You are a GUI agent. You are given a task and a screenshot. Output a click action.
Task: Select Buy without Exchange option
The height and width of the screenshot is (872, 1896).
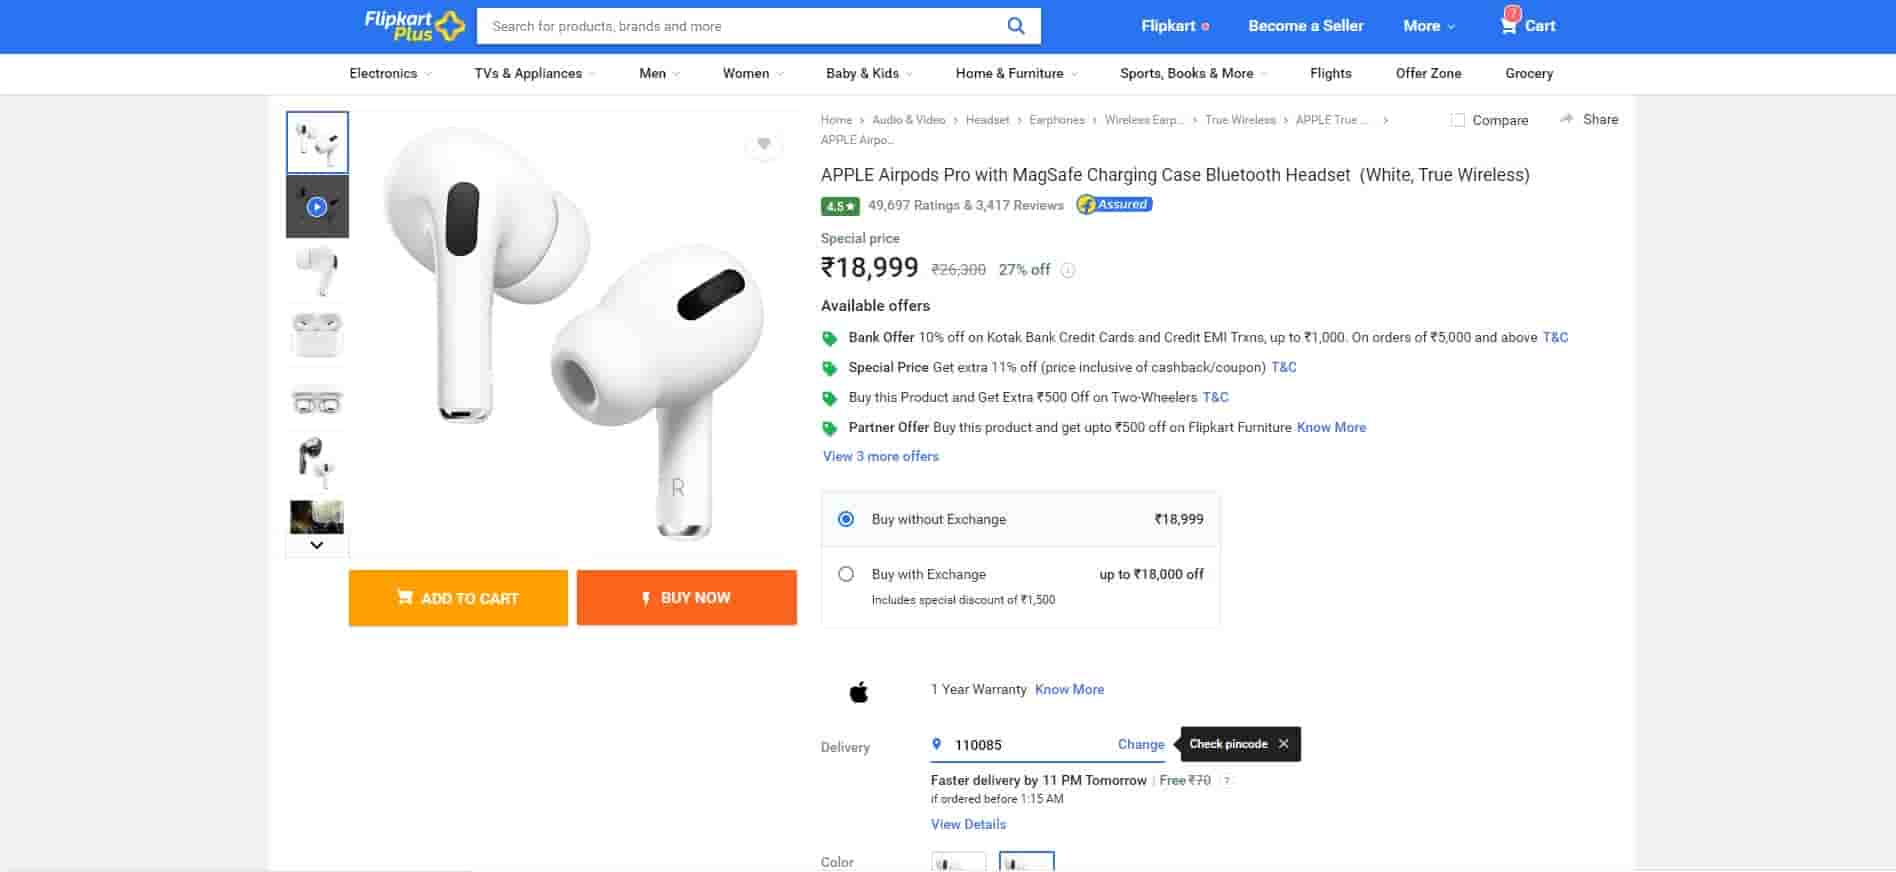[846, 519]
